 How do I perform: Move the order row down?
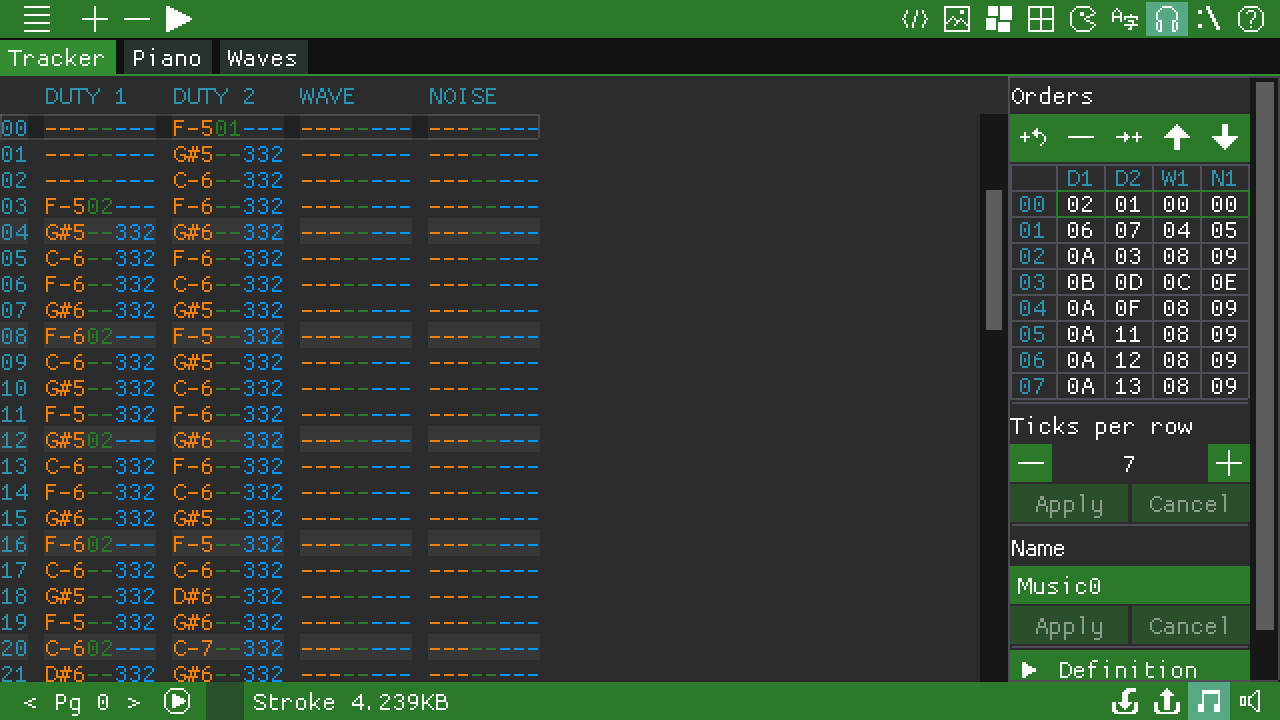coord(1225,138)
